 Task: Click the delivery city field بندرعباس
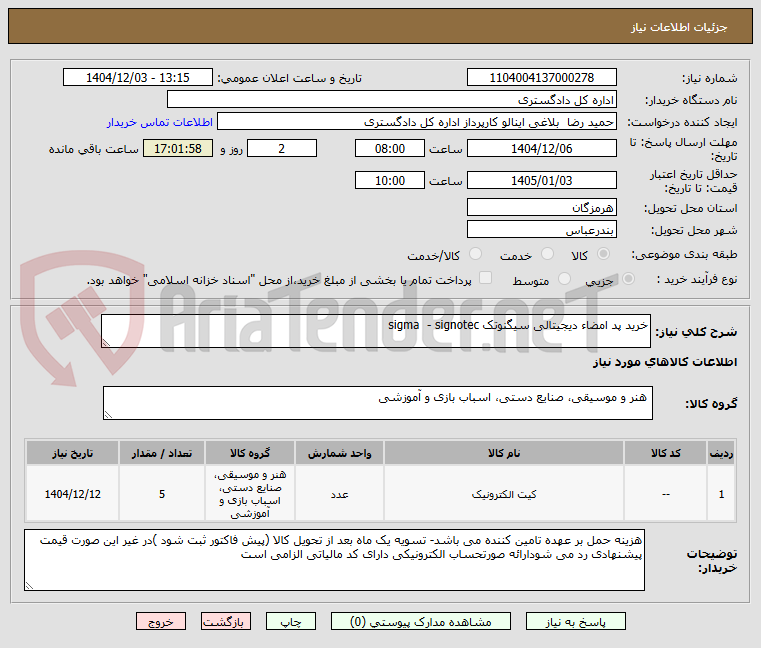542,229
